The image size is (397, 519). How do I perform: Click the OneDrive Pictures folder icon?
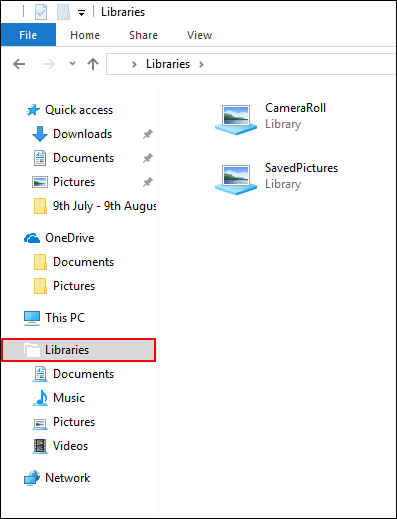(40, 286)
